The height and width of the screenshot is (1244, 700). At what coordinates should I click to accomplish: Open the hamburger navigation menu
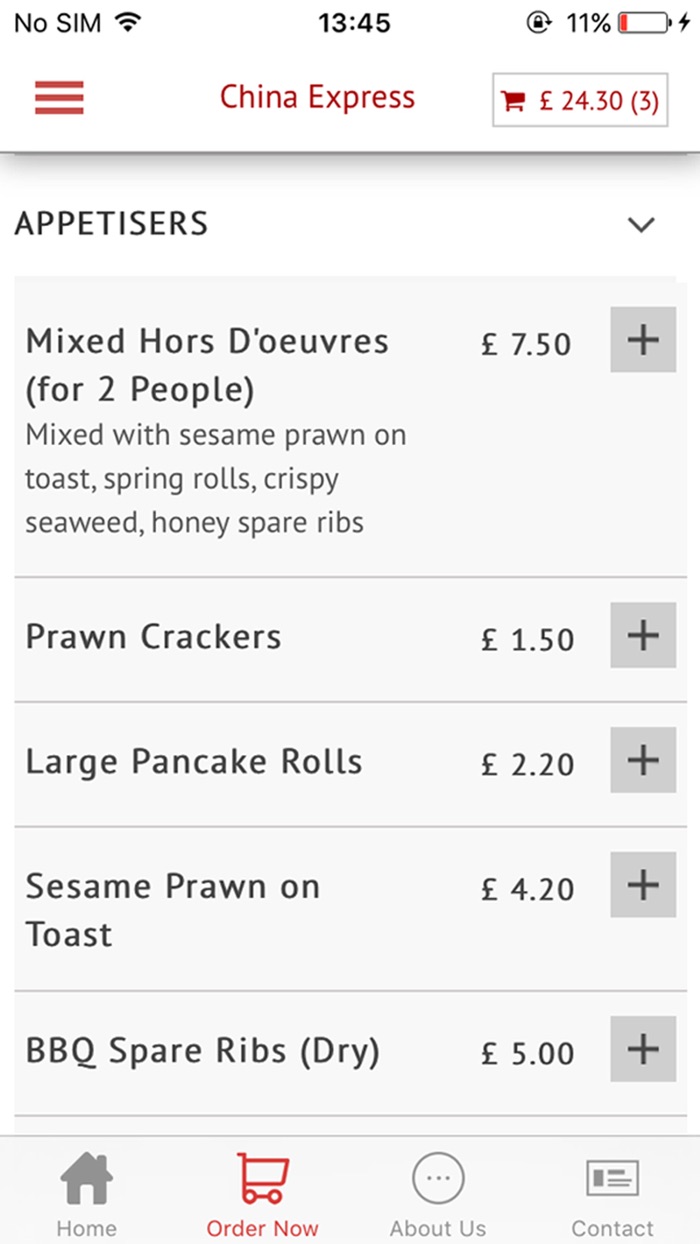pyautogui.click(x=58, y=97)
